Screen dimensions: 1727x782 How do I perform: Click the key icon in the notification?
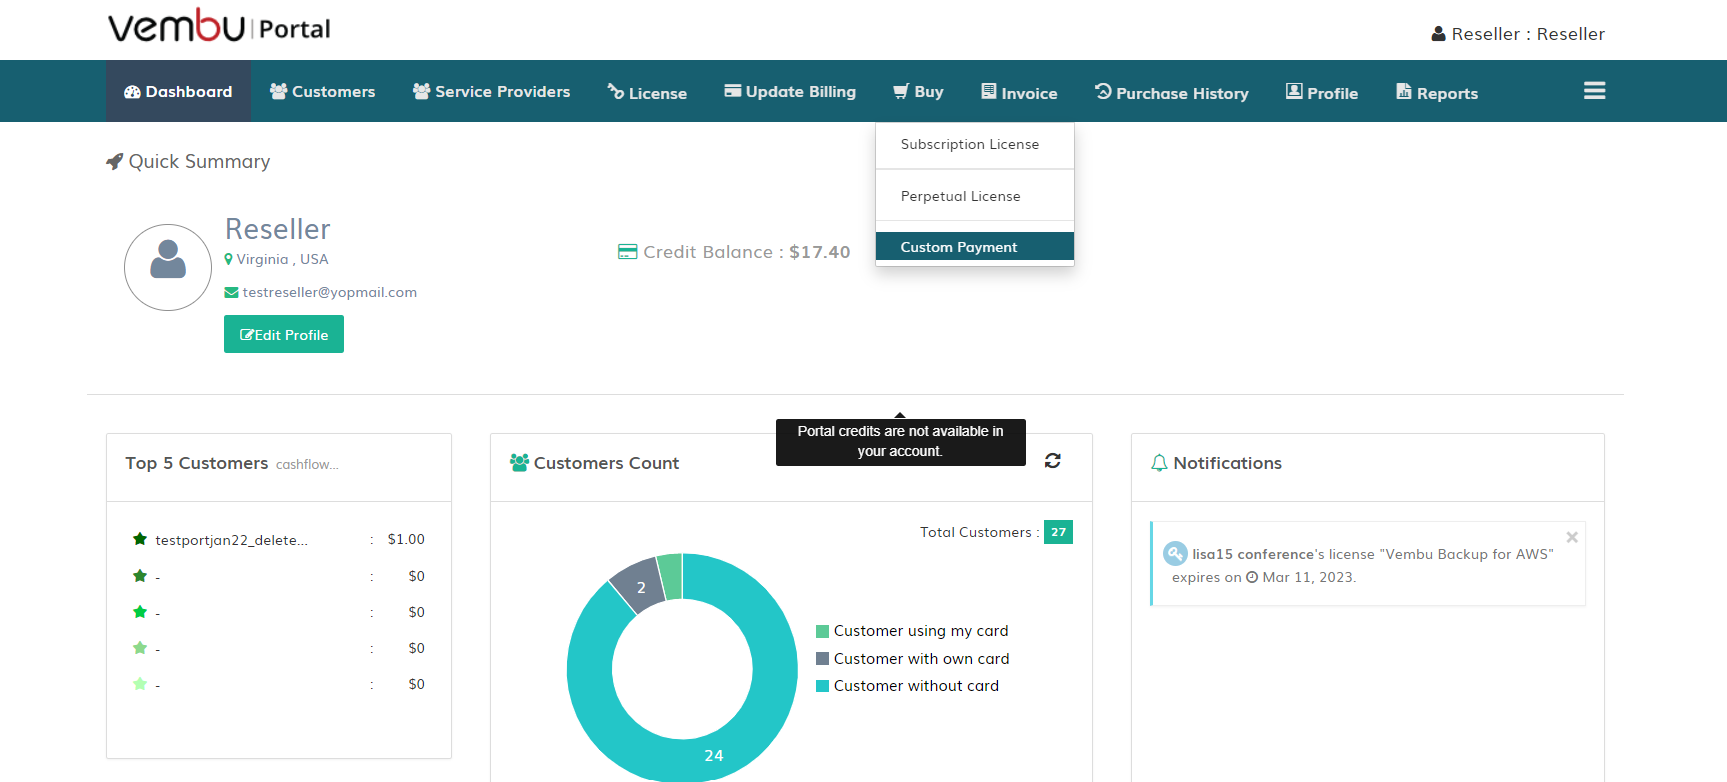[x=1176, y=553]
